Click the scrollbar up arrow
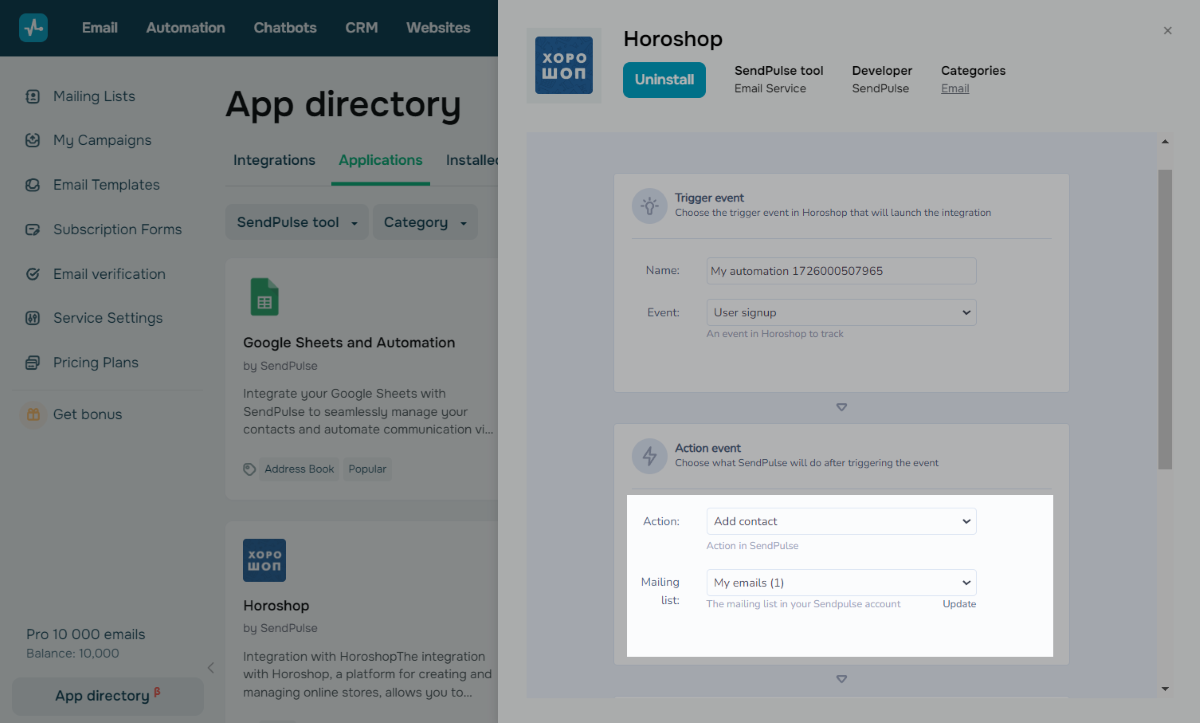 1165,141
